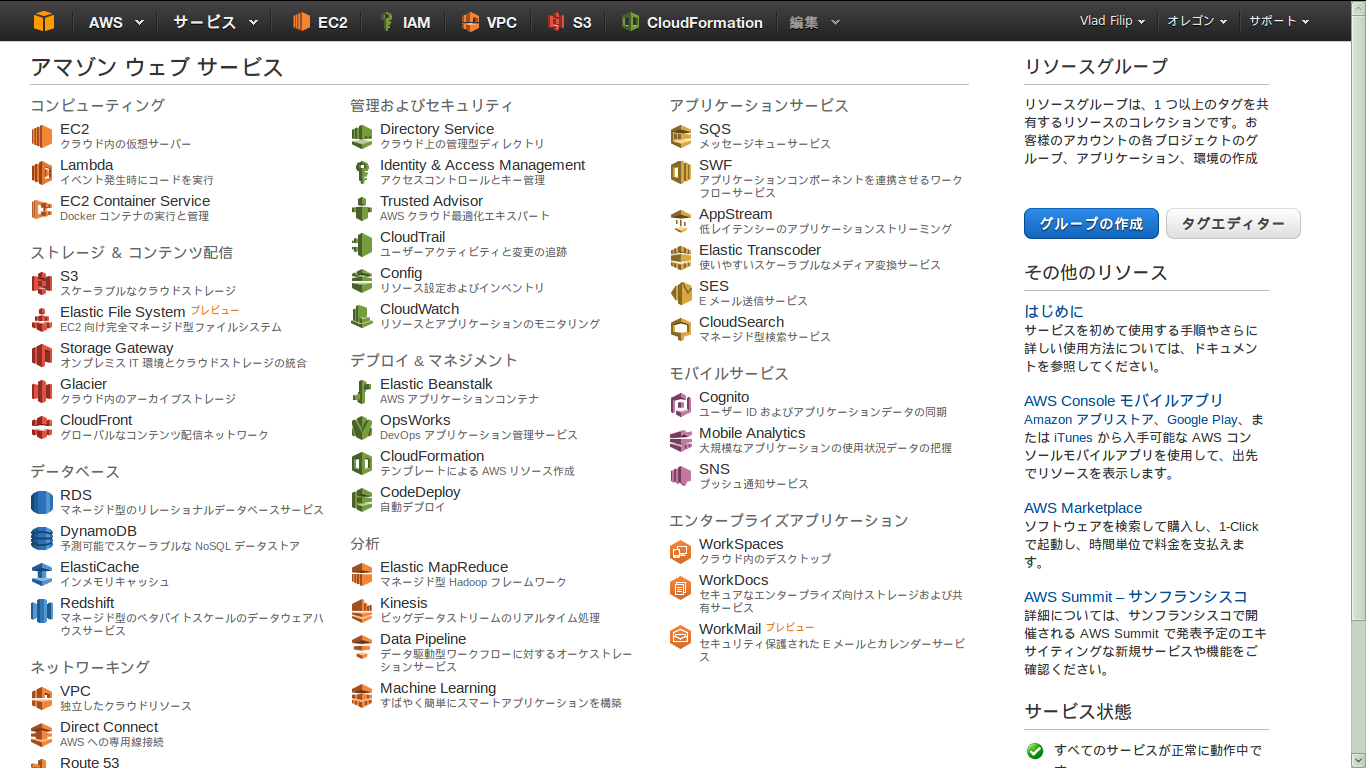
Task: Click the SNS icon
Action: (680, 476)
